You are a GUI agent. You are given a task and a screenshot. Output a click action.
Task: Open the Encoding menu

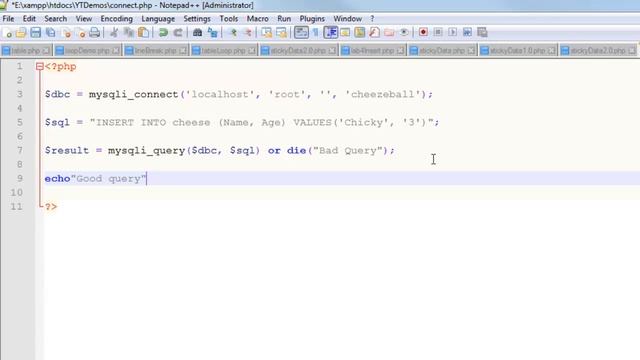pos(117,19)
